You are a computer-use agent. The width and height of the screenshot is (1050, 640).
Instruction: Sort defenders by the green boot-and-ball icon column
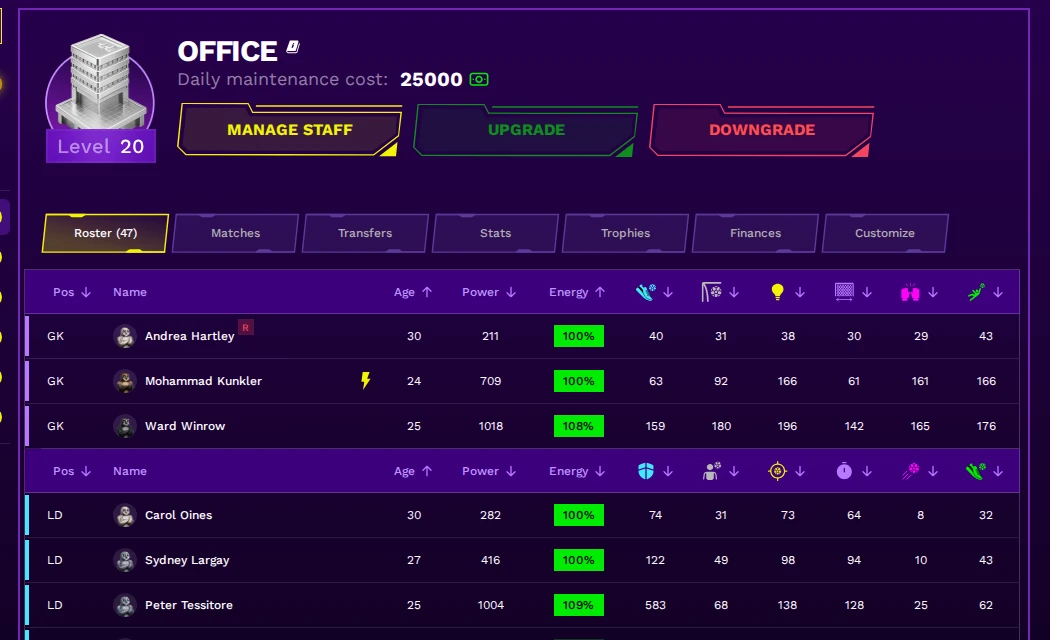985,471
